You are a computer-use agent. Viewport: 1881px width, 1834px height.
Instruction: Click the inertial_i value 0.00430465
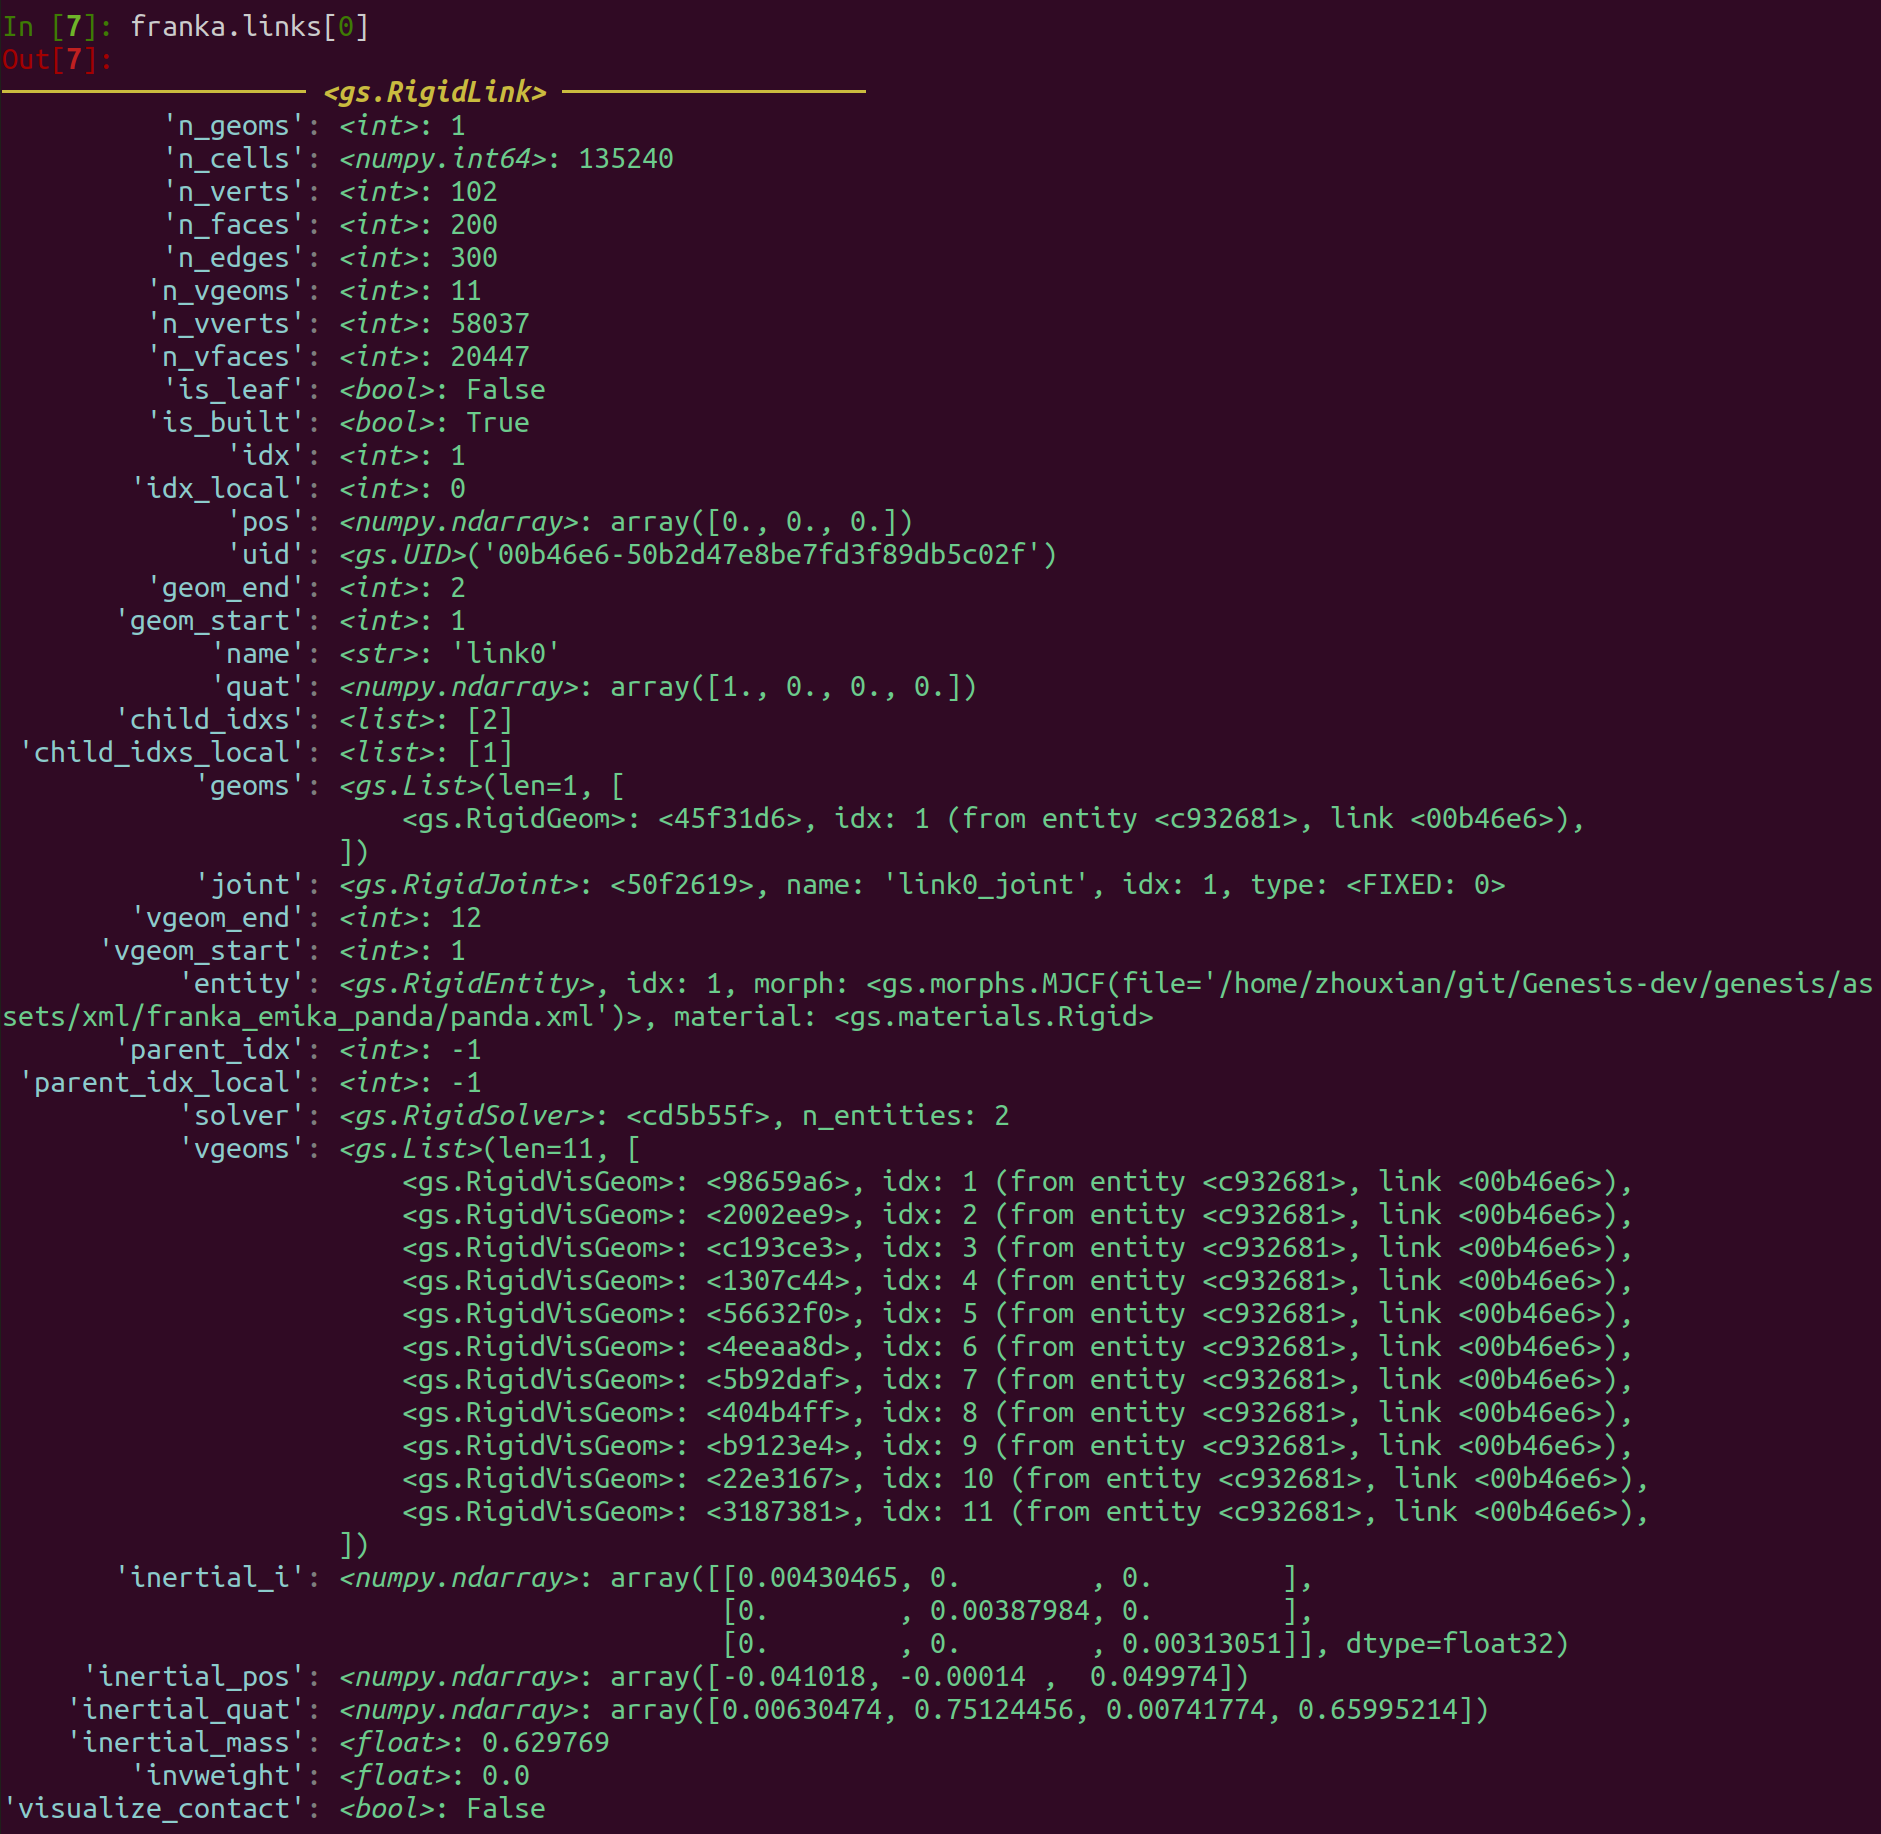(818, 1577)
